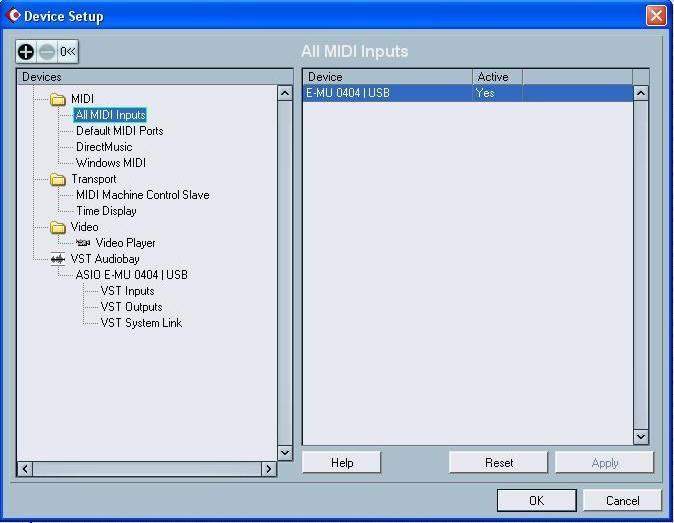Screen dimensions: 674x523
Task: Click the Active column header
Action: point(497,77)
